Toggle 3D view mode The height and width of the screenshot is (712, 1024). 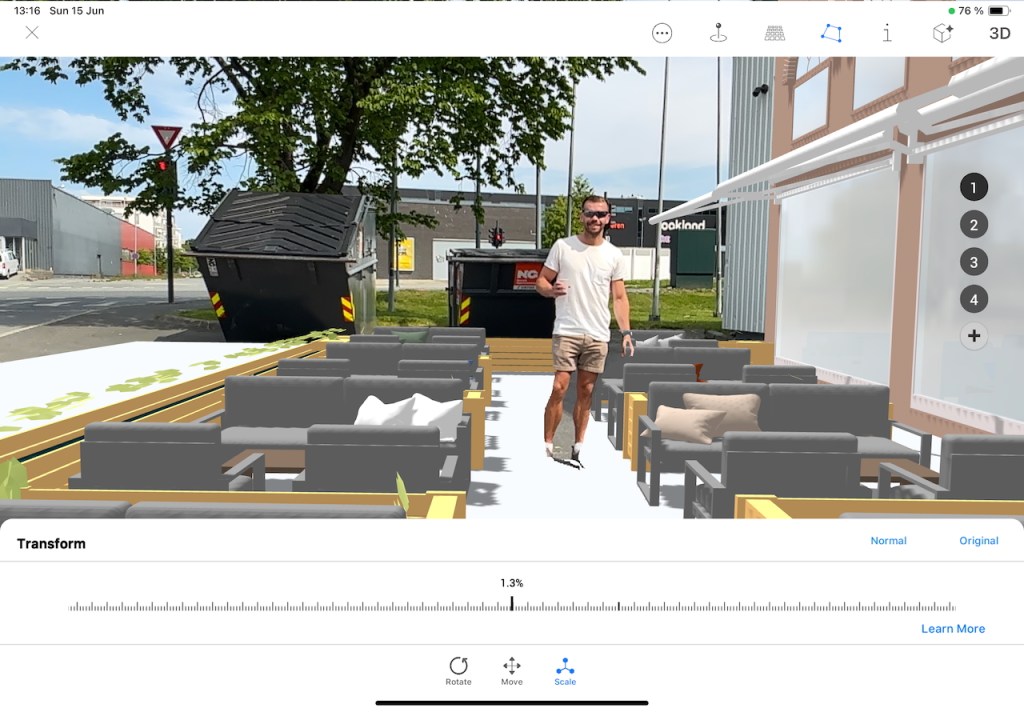click(999, 33)
